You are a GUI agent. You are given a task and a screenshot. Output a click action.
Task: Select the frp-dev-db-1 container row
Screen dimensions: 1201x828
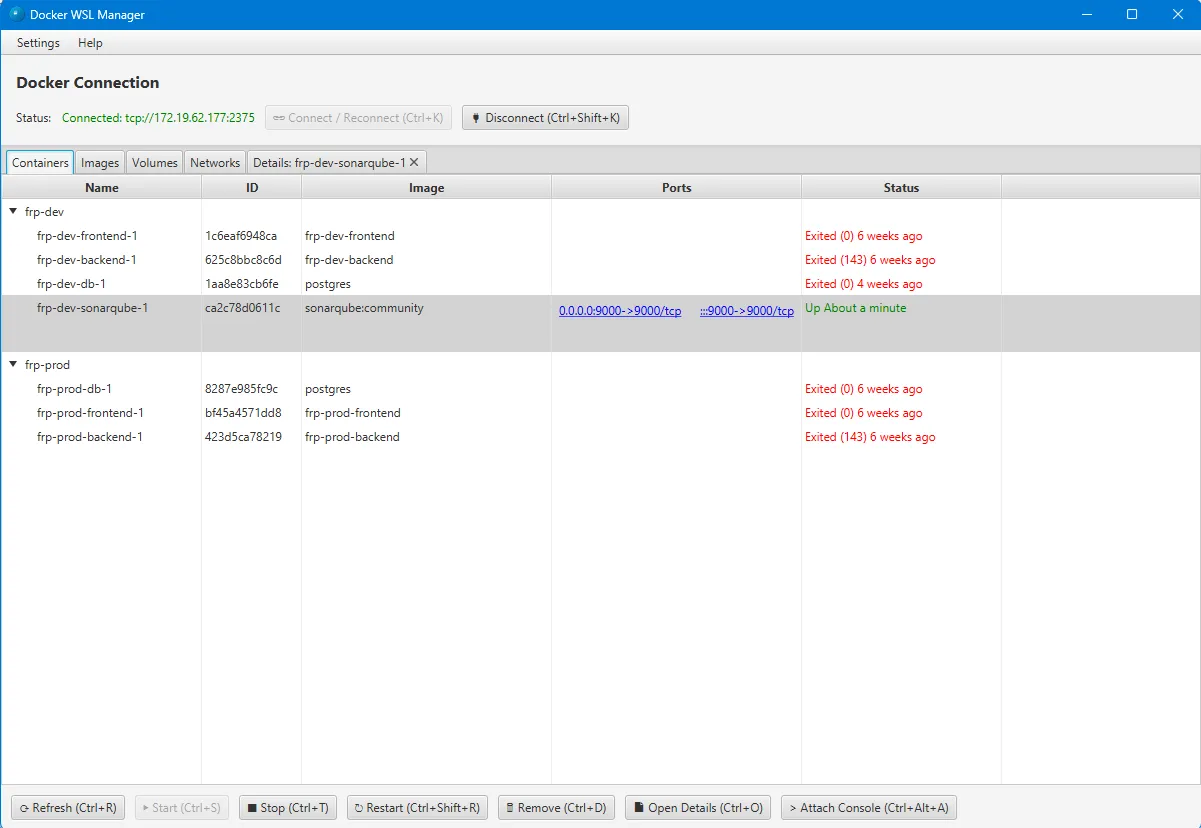point(600,284)
